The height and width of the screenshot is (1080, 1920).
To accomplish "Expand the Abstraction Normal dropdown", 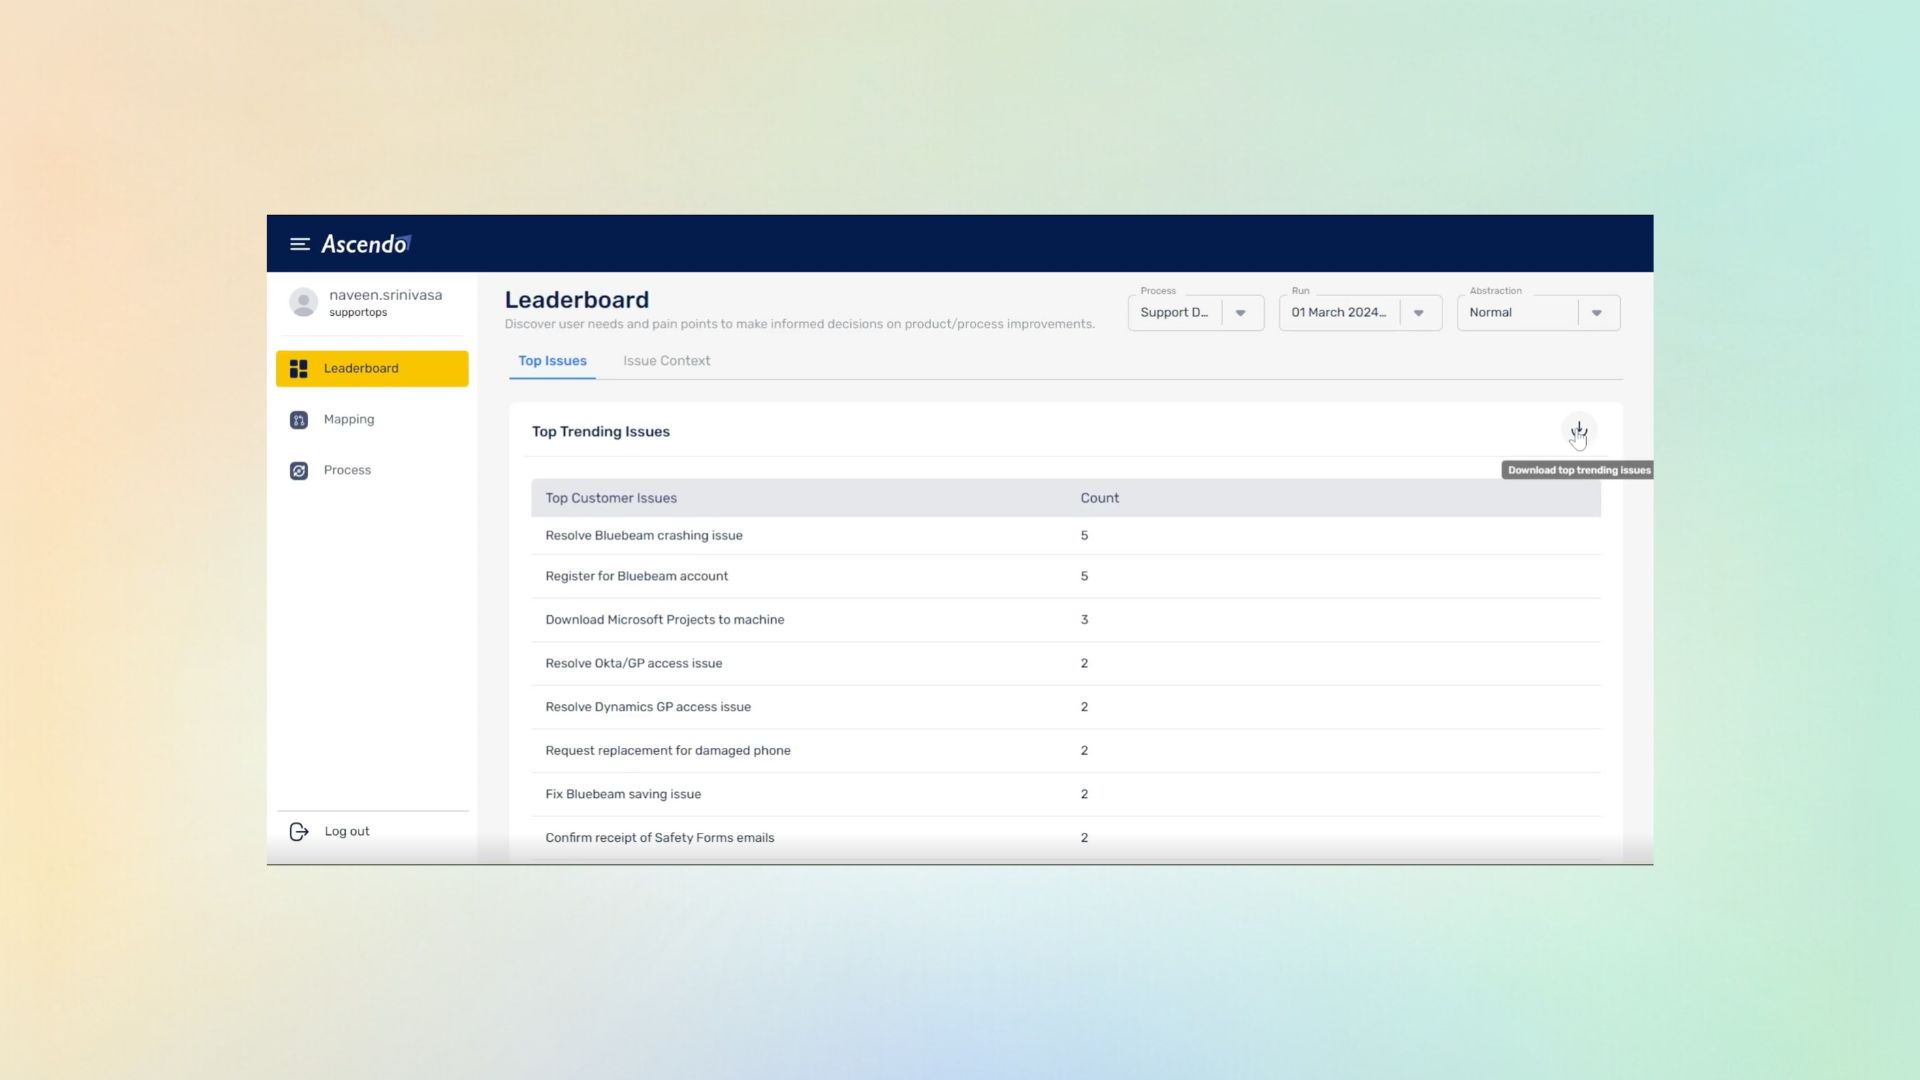I will pos(1596,313).
